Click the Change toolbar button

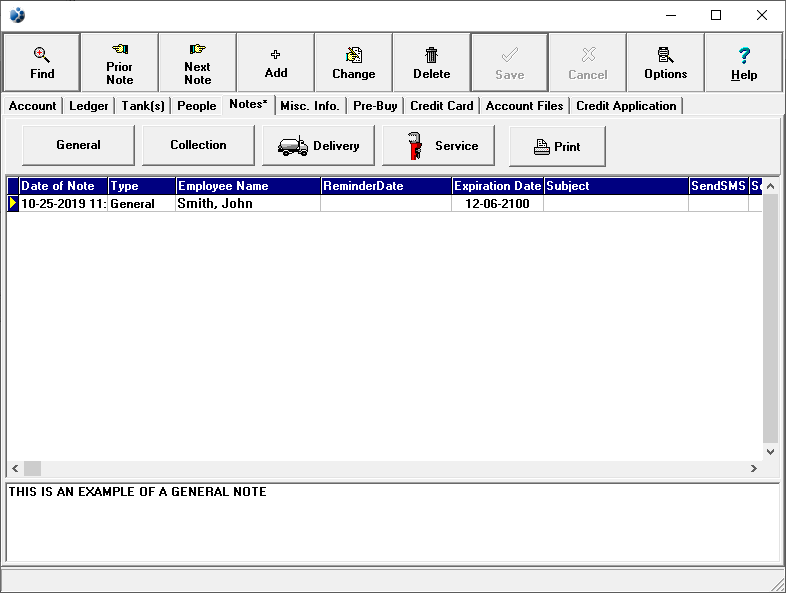click(x=353, y=62)
